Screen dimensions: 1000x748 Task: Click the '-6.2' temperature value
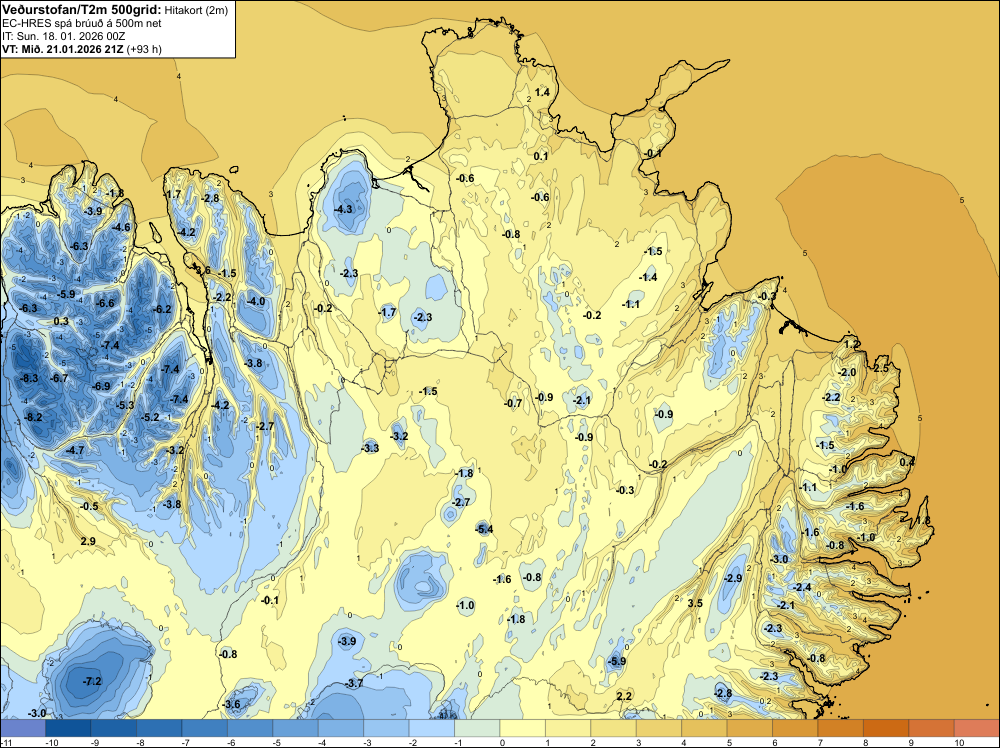click(163, 309)
